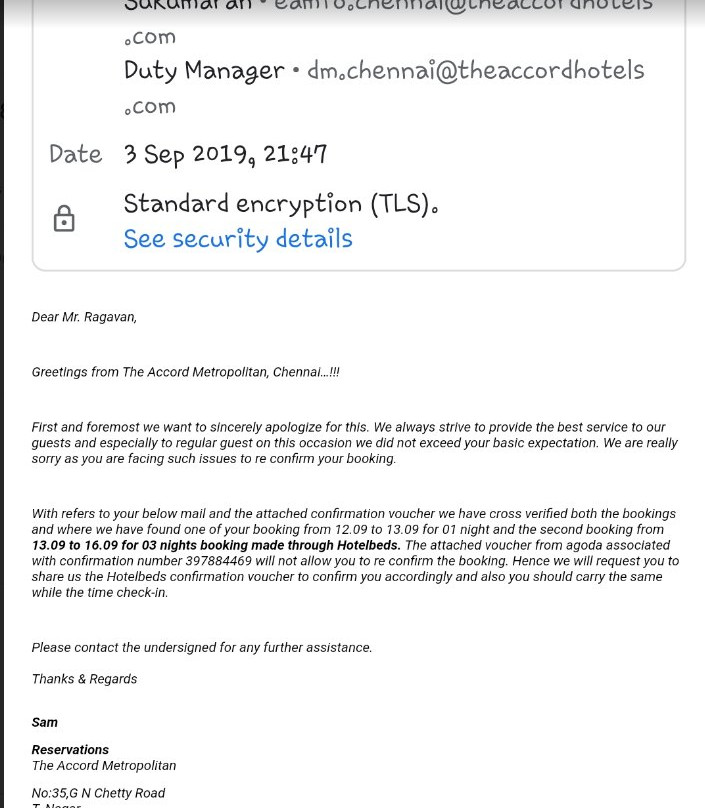This screenshot has width=705, height=808.
Task: Open the See security details link
Action: tap(238, 239)
